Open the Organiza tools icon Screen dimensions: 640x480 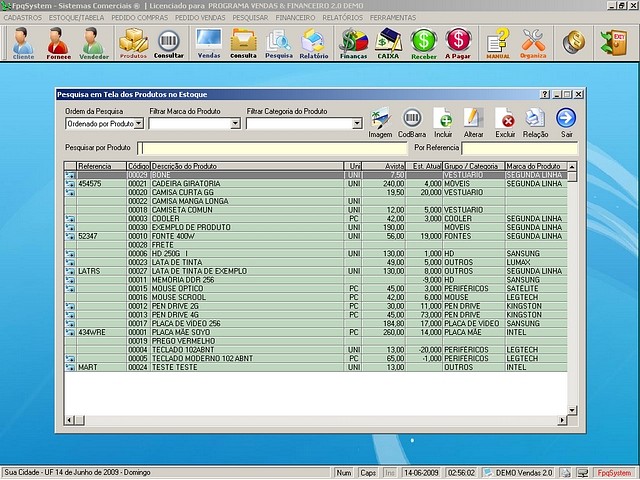[x=533, y=43]
